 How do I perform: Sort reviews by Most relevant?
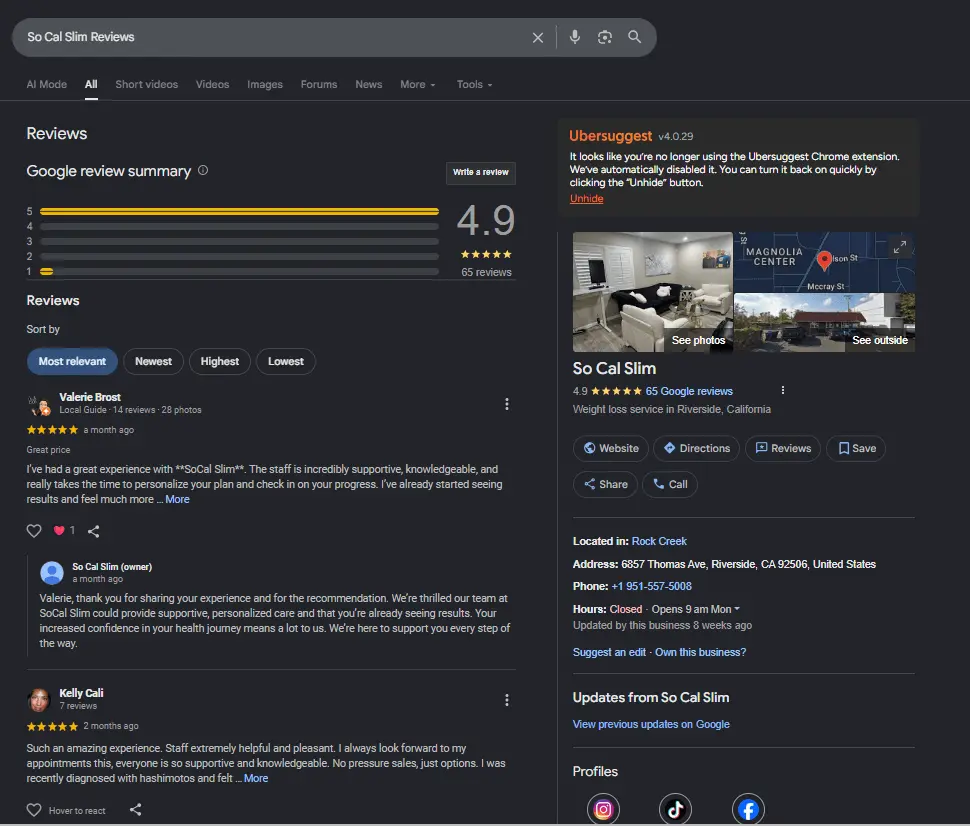pos(72,361)
